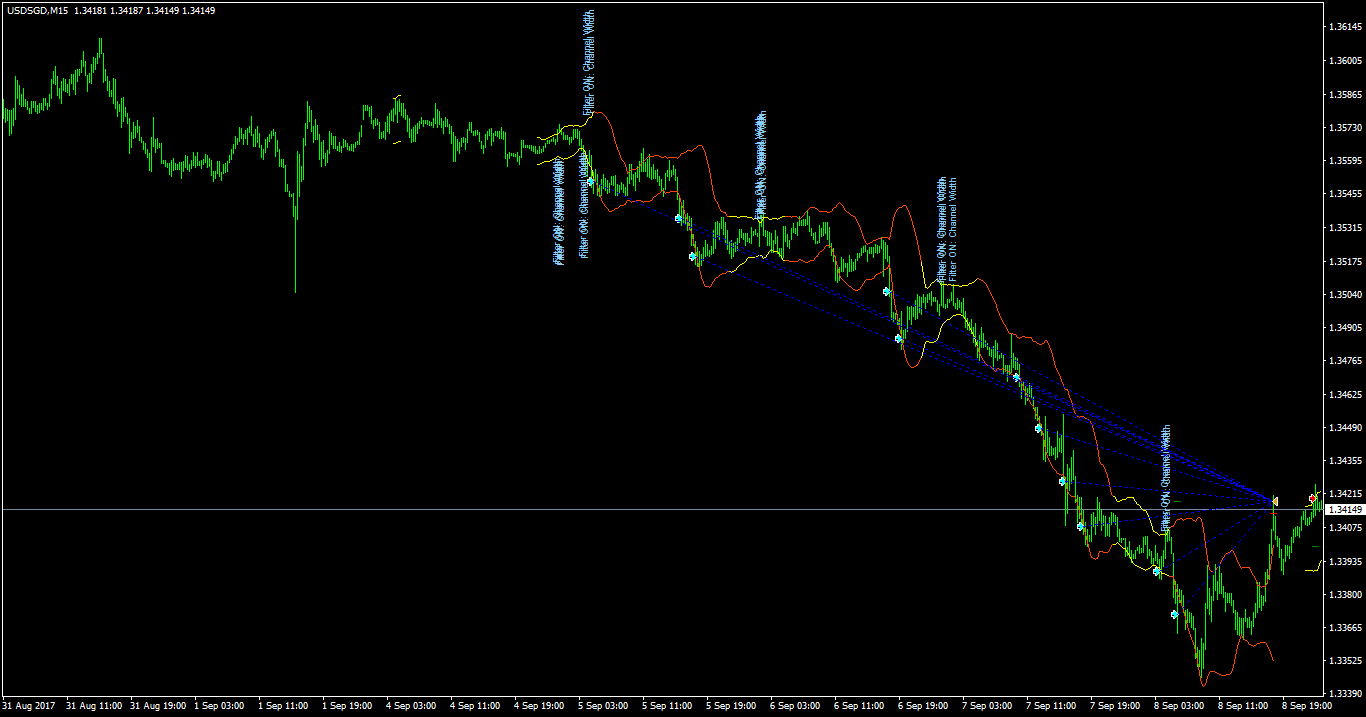Select the 8 Sep 11:00 time label
1366x717 pixels.
pyautogui.click(x=1243, y=706)
